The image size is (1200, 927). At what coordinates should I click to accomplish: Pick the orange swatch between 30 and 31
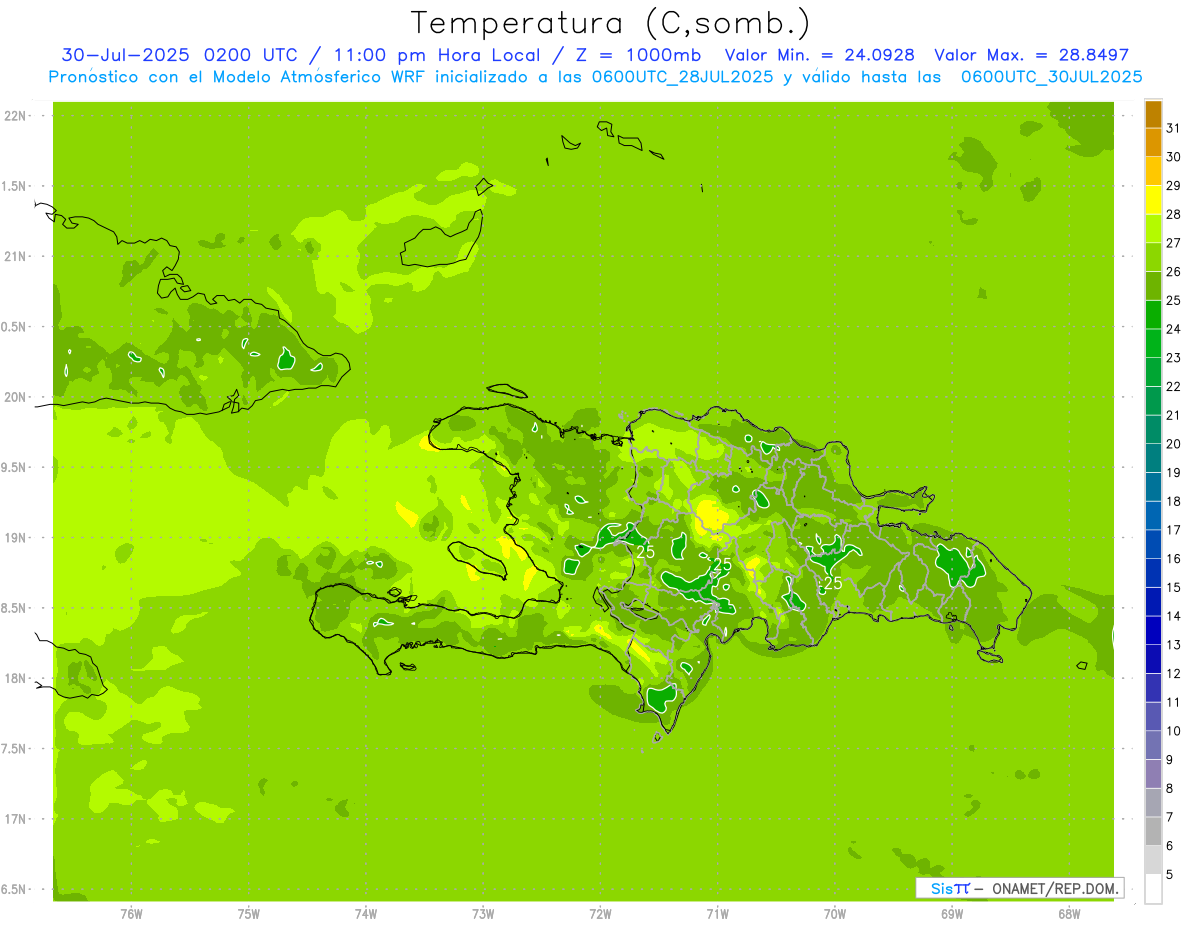click(1153, 143)
